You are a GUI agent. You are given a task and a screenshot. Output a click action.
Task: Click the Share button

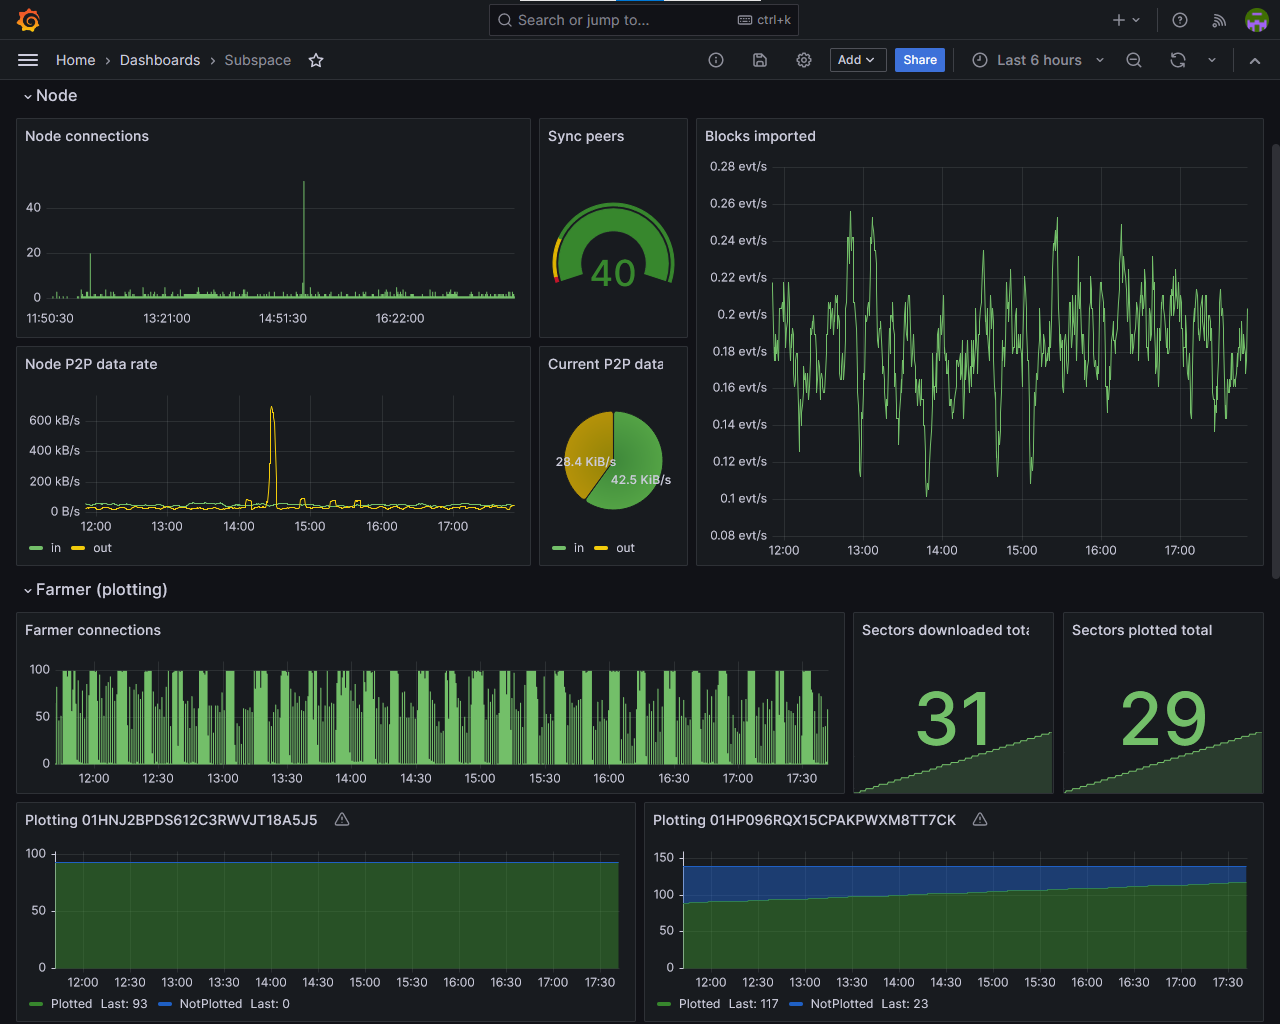click(x=919, y=60)
